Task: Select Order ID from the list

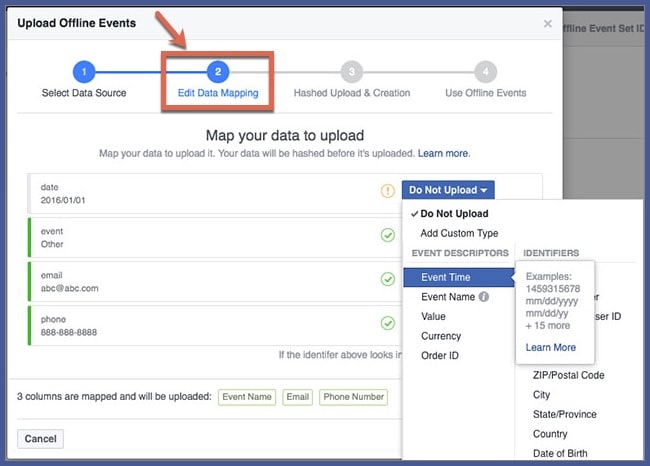Action: tap(440, 355)
